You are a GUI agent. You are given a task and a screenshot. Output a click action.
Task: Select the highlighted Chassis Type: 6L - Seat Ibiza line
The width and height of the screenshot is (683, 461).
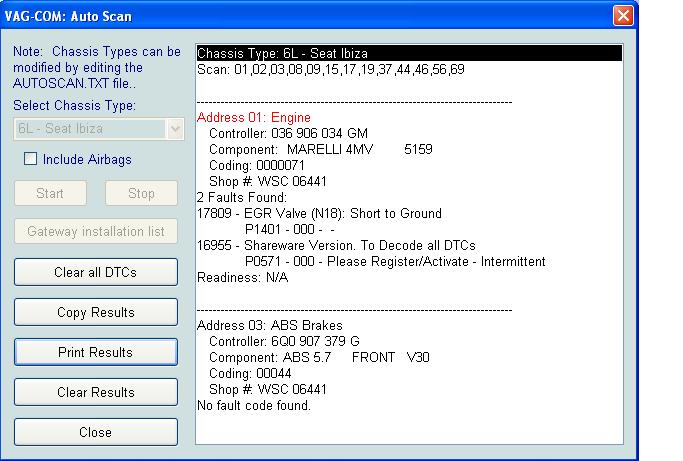pyautogui.click(x=409, y=53)
